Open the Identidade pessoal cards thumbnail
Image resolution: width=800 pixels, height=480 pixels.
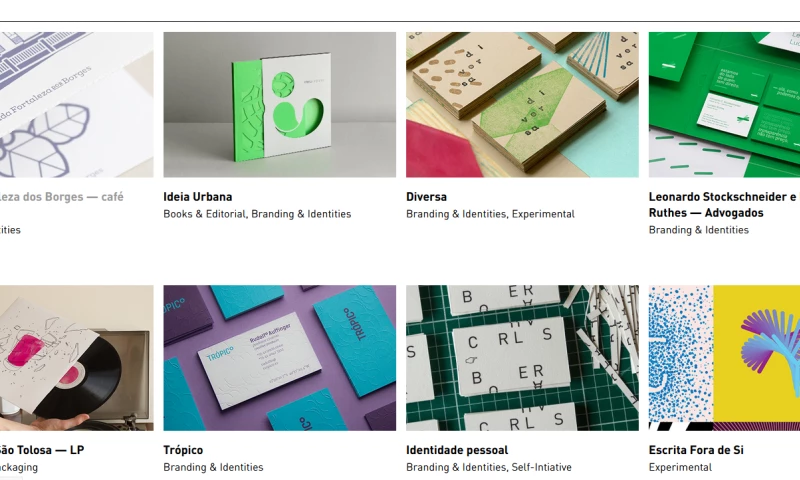click(x=522, y=358)
